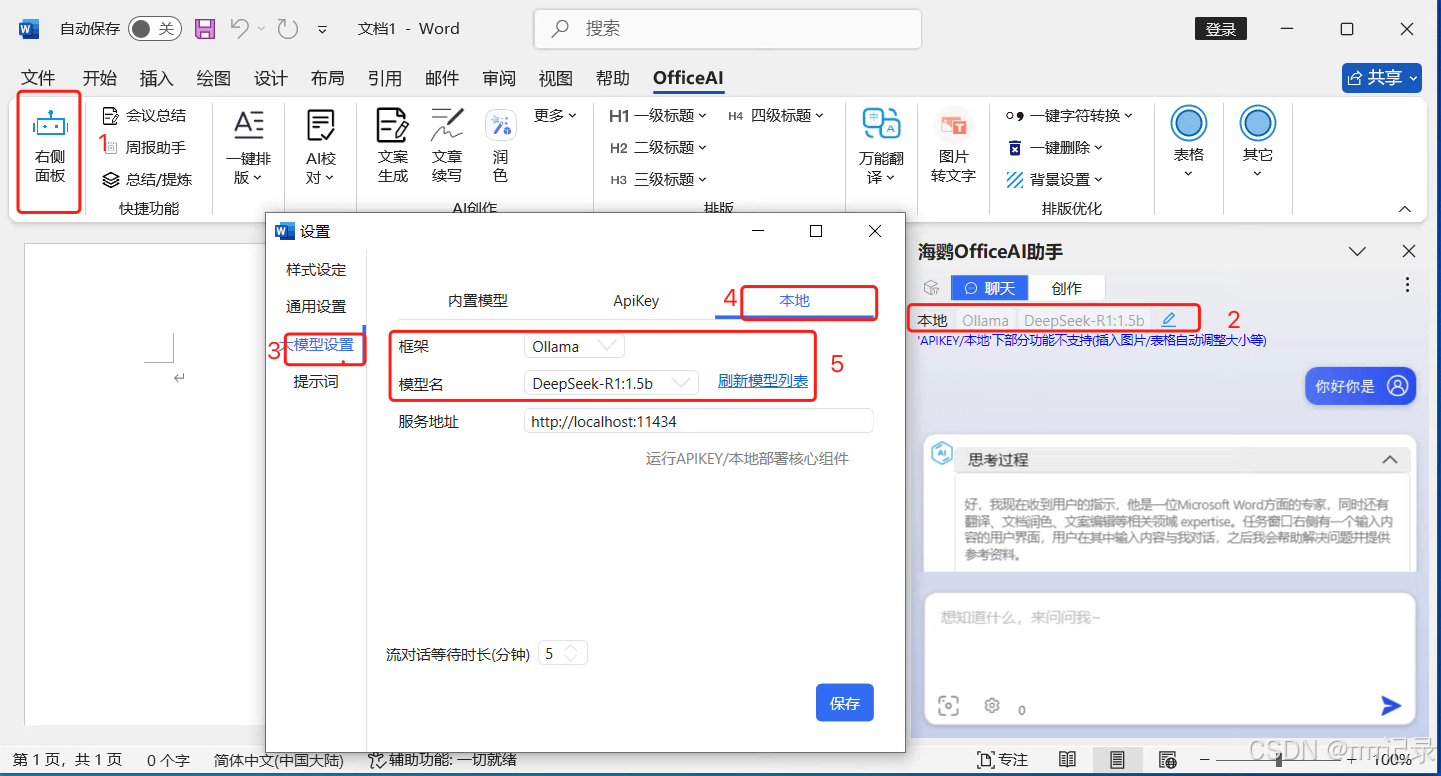
Task: Open customize quick access toolbar arrow
Action: (x=322, y=30)
